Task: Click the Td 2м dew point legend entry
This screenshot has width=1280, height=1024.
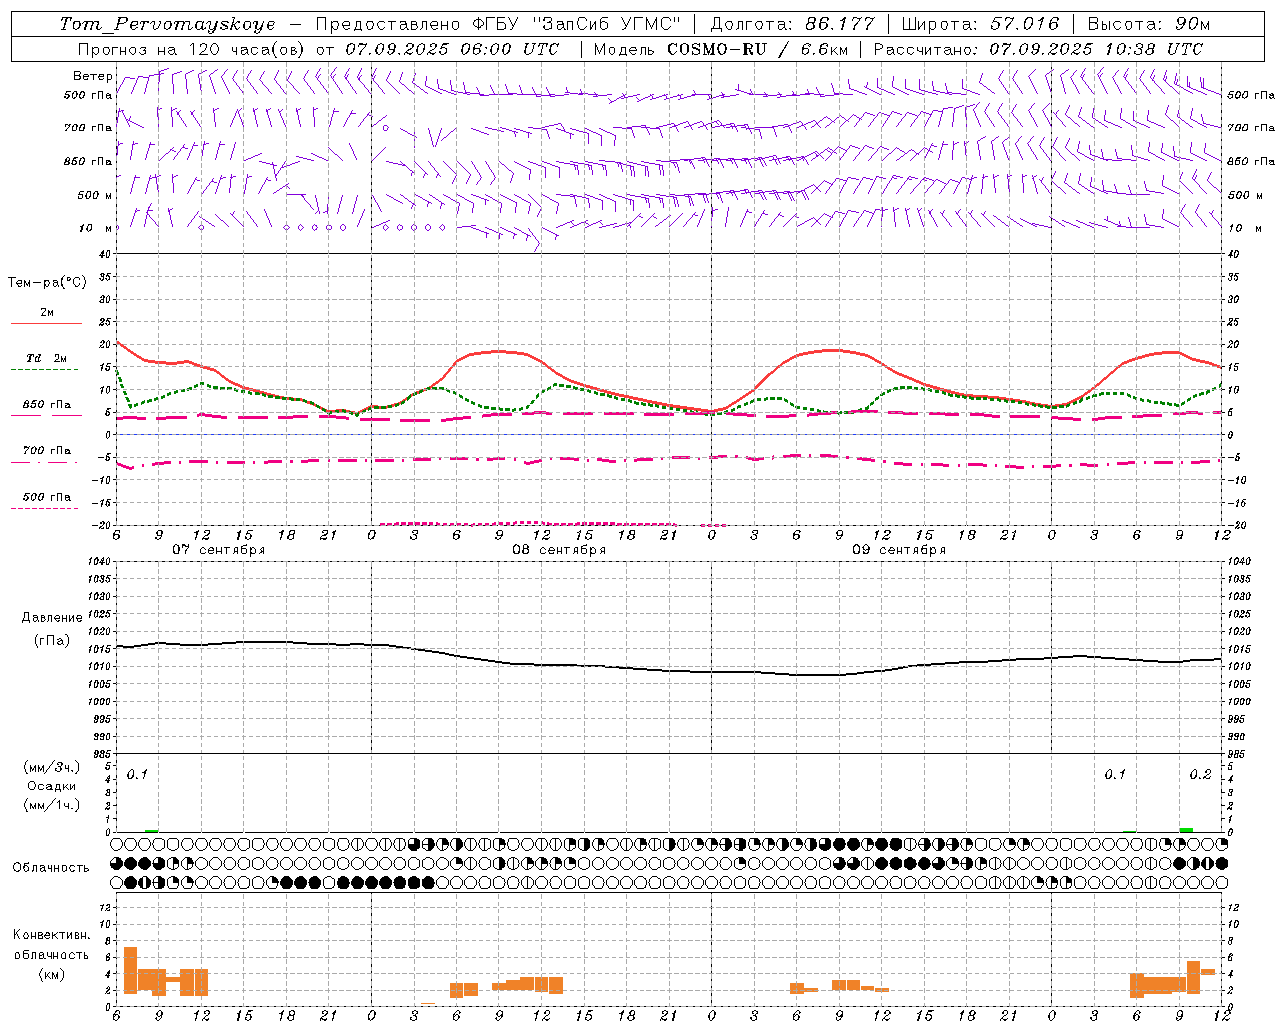Action: click(x=46, y=358)
